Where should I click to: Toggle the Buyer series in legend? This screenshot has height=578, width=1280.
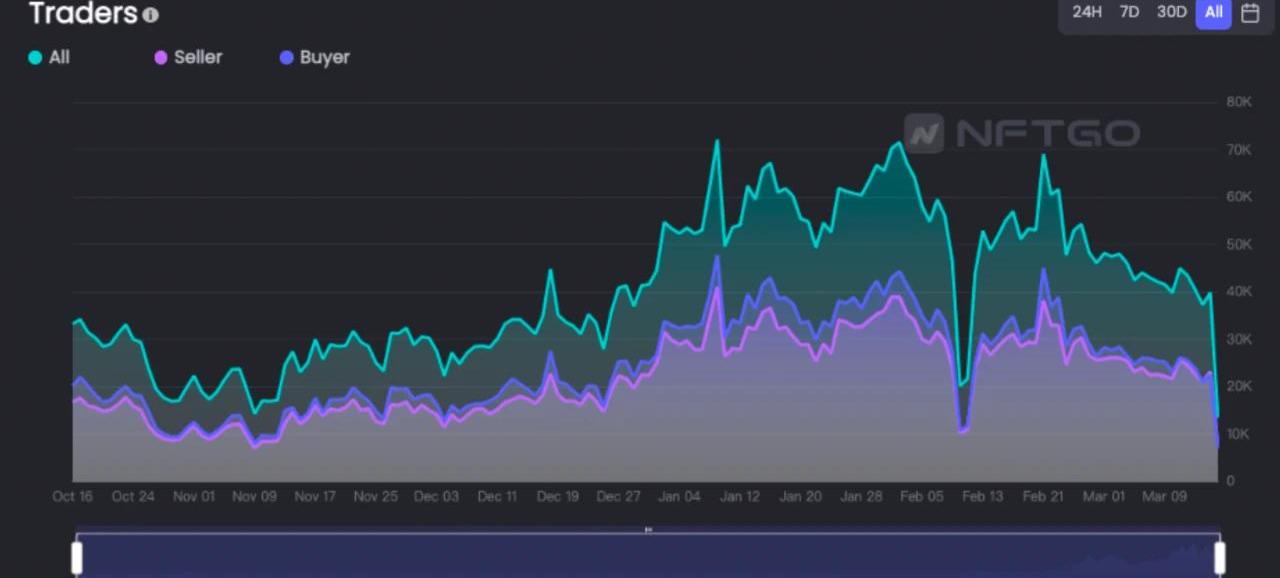click(x=315, y=58)
